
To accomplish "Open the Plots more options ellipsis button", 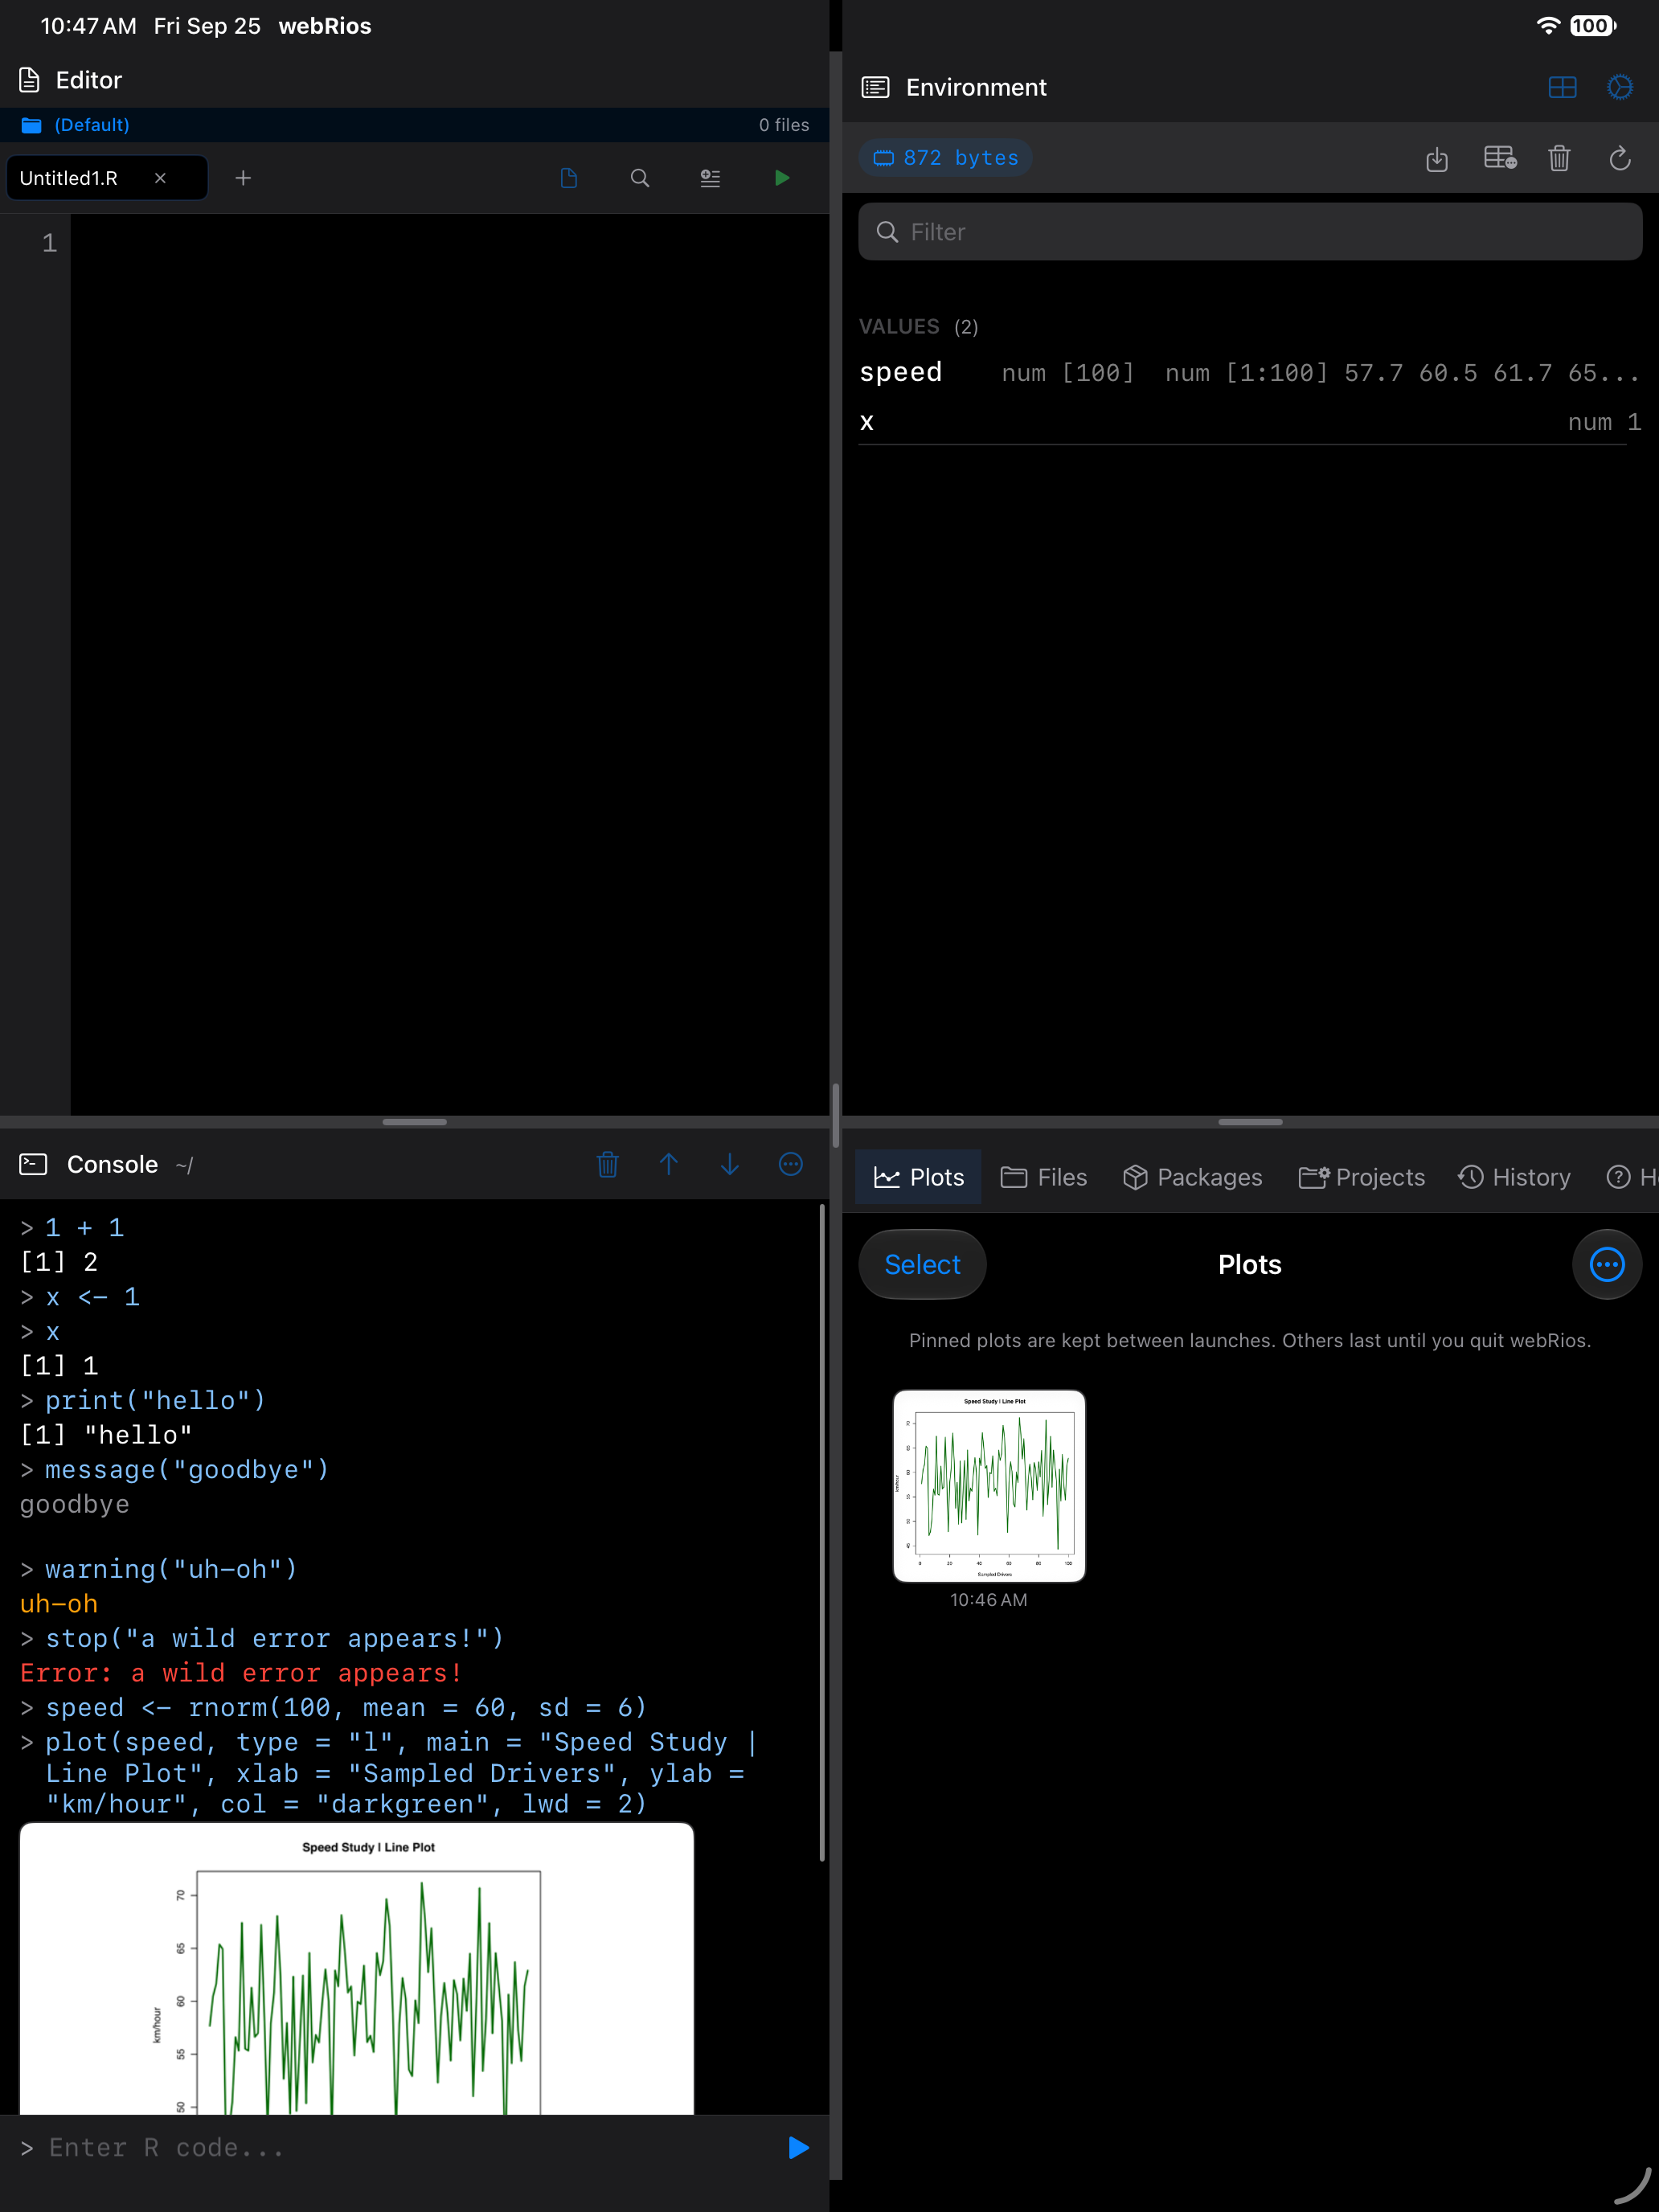I will (x=1607, y=1264).
